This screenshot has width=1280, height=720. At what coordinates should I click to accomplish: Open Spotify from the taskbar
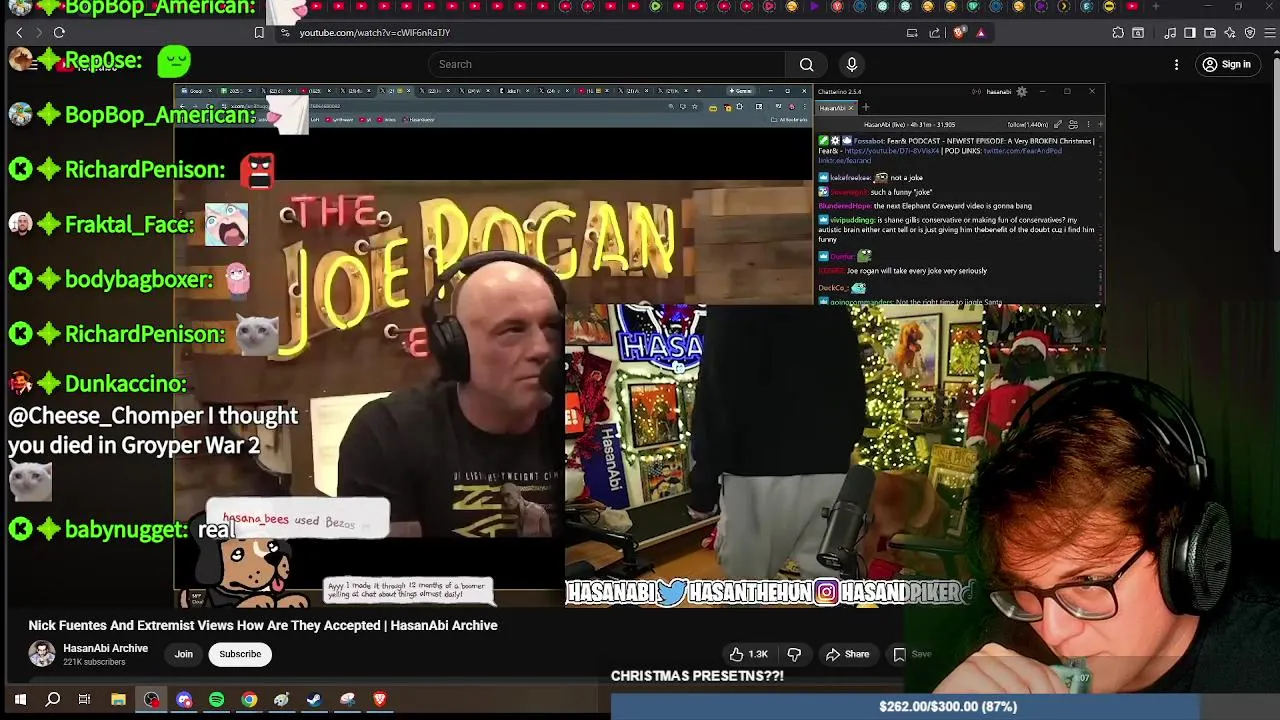[217, 700]
